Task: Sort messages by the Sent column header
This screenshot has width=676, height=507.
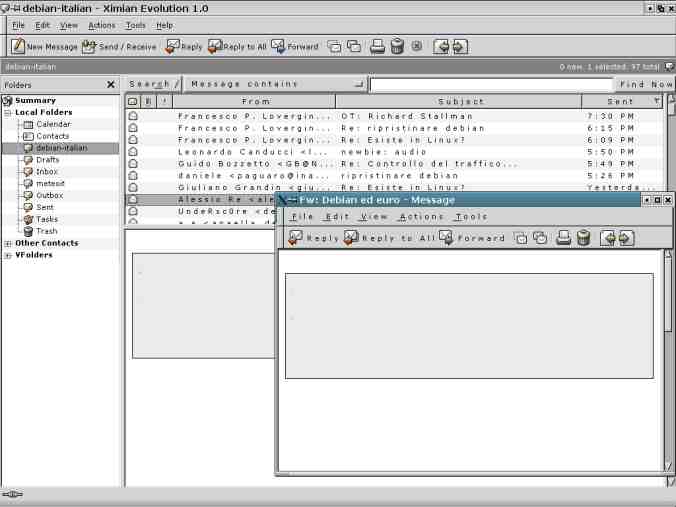Action: [622, 101]
